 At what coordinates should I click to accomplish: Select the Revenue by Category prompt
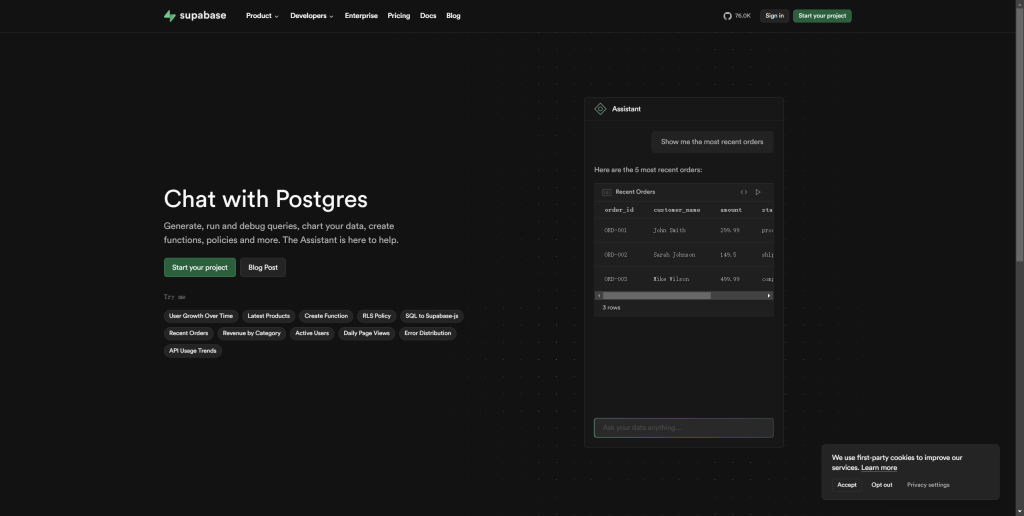(251, 333)
